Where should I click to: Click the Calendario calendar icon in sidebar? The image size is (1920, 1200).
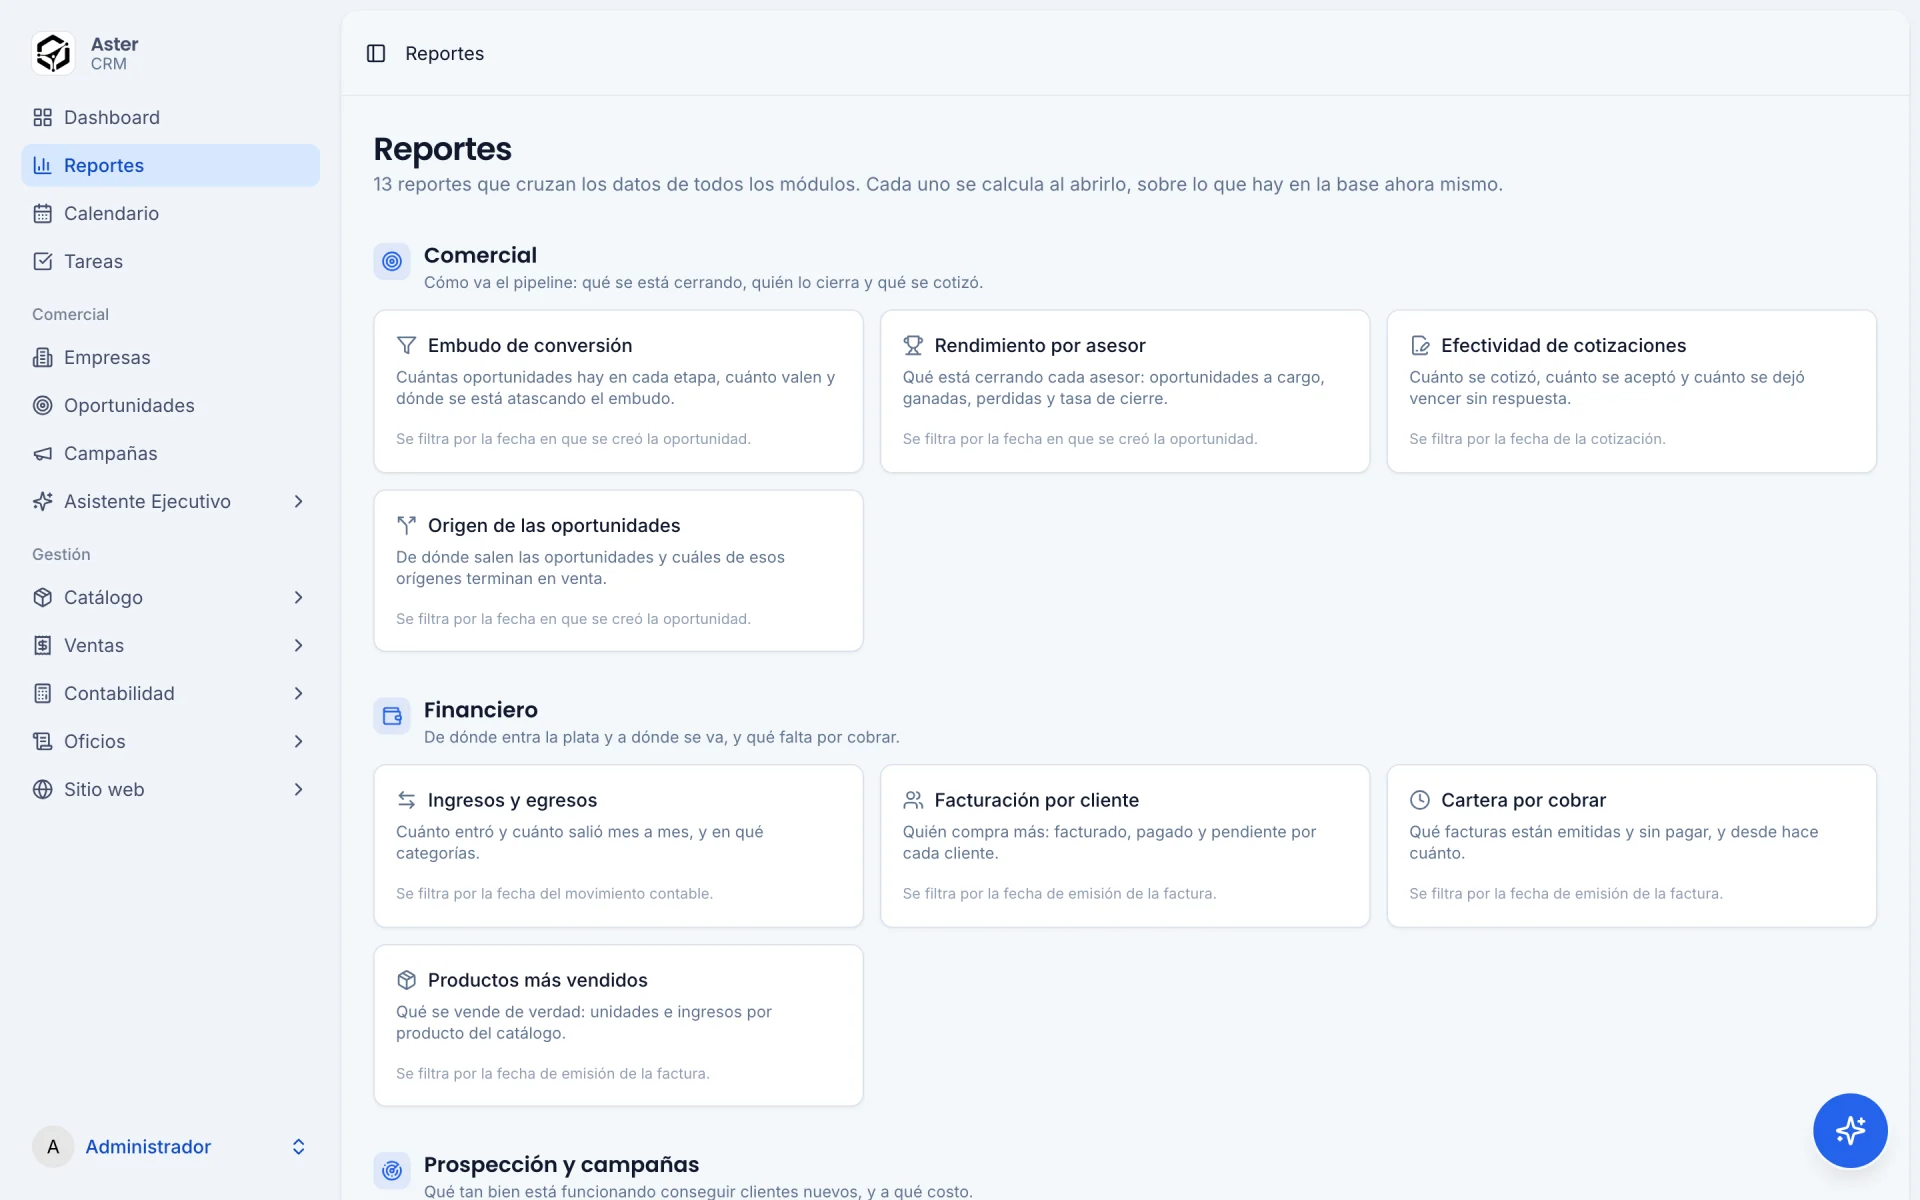click(42, 213)
